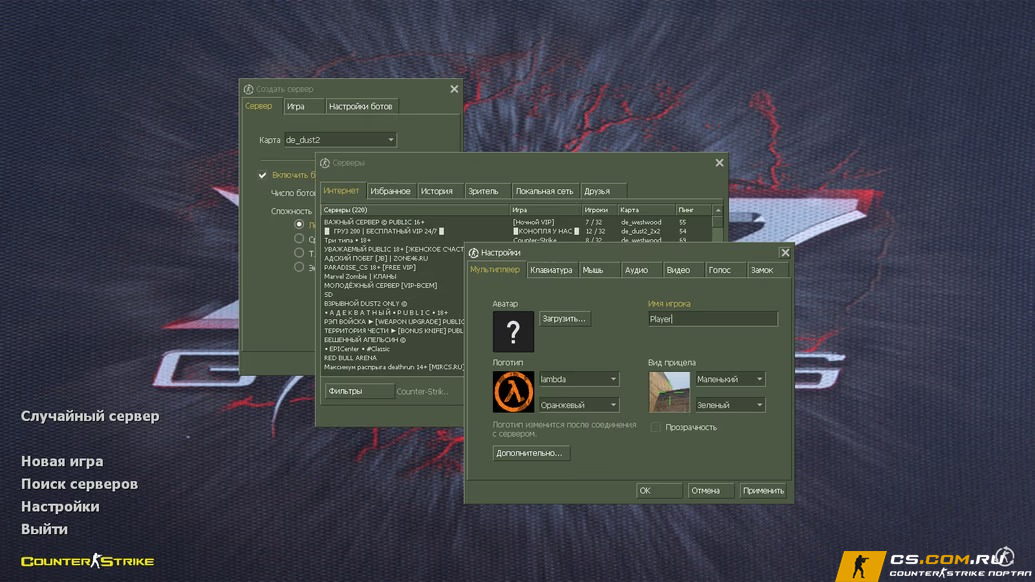Open Настройки from the main menu
Viewport: 1035px width, 582px height.
click(x=60, y=507)
